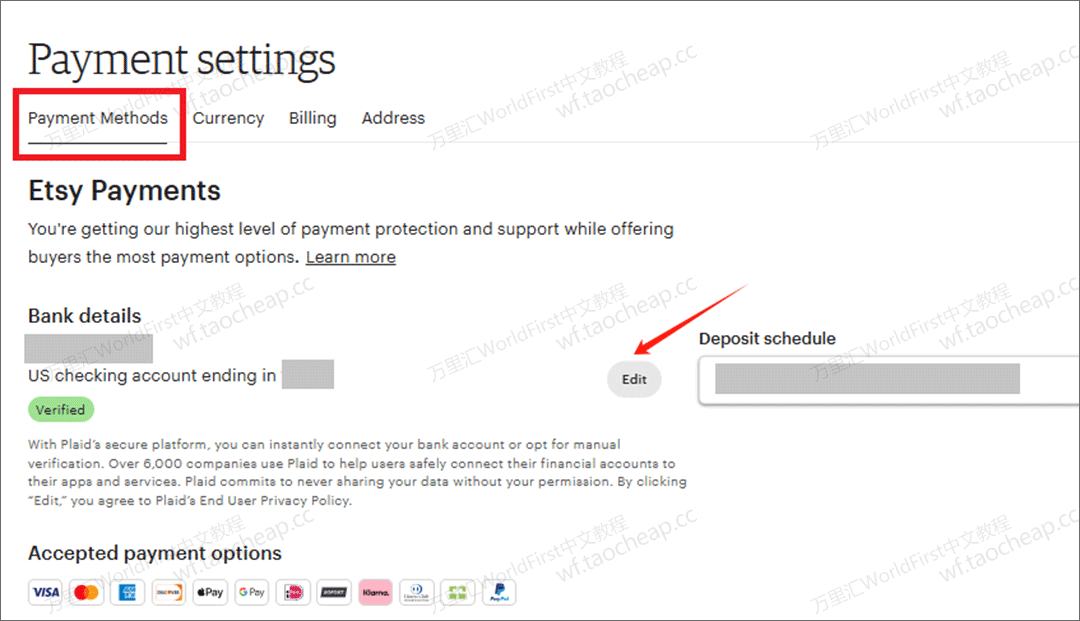Open the Currency tab
The height and width of the screenshot is (621, 1080).
(x=228, y=118)
